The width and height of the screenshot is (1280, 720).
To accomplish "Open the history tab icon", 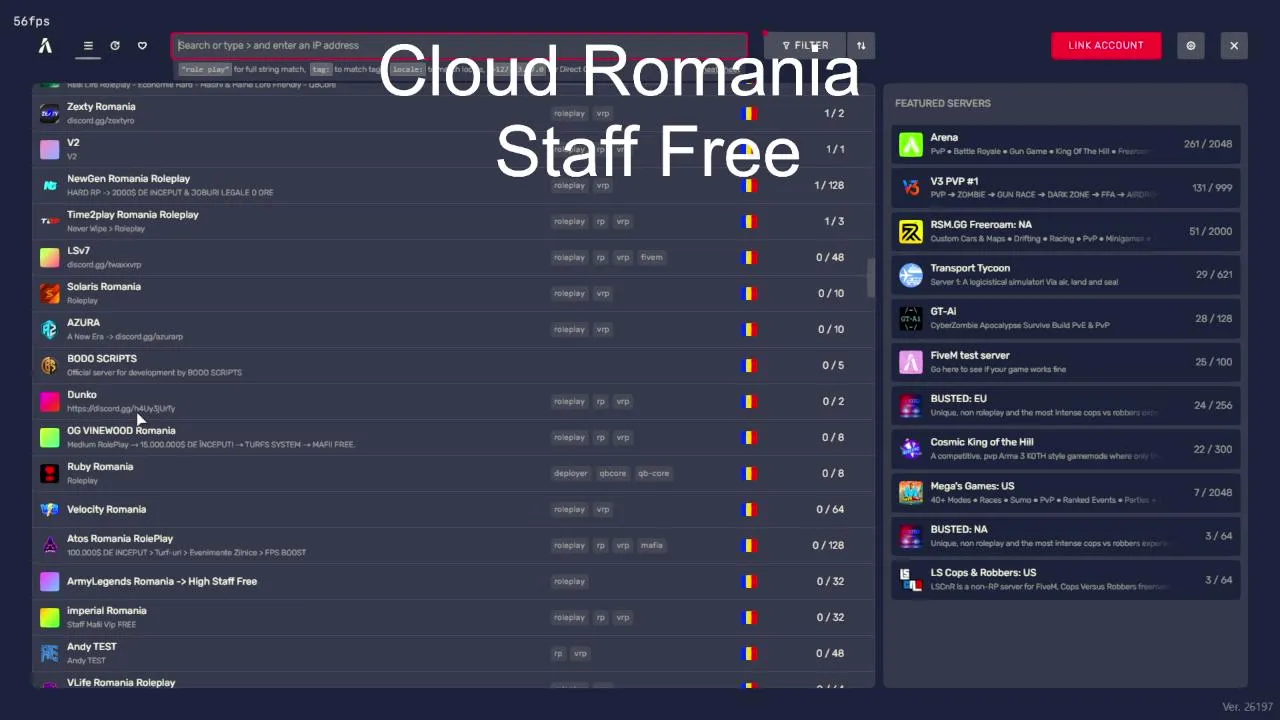I will [x=115, y=46].
